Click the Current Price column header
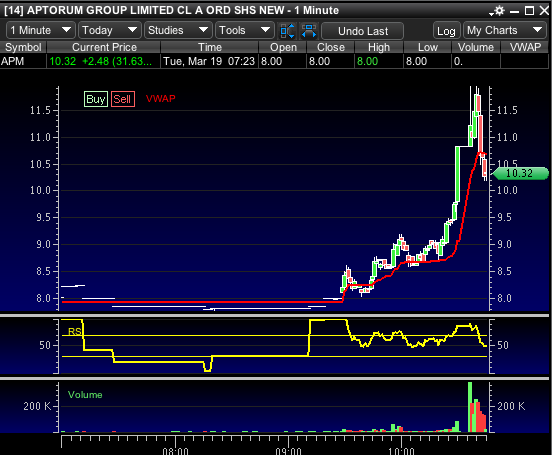Viewport: 552px width, 455px height. [104, 47]
